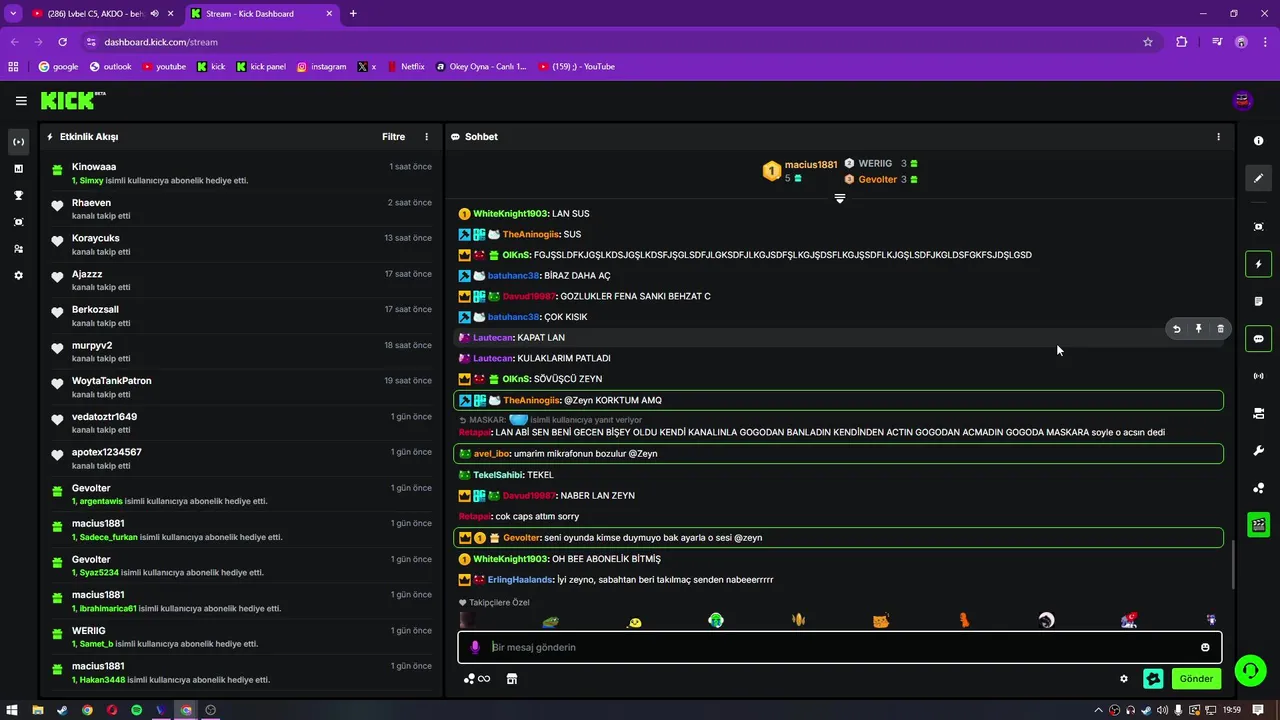Image resolution: width=1280 pixels, height=720 pixels.
Task: Select Koraycuks follow entry
Action: coord(242,245)
